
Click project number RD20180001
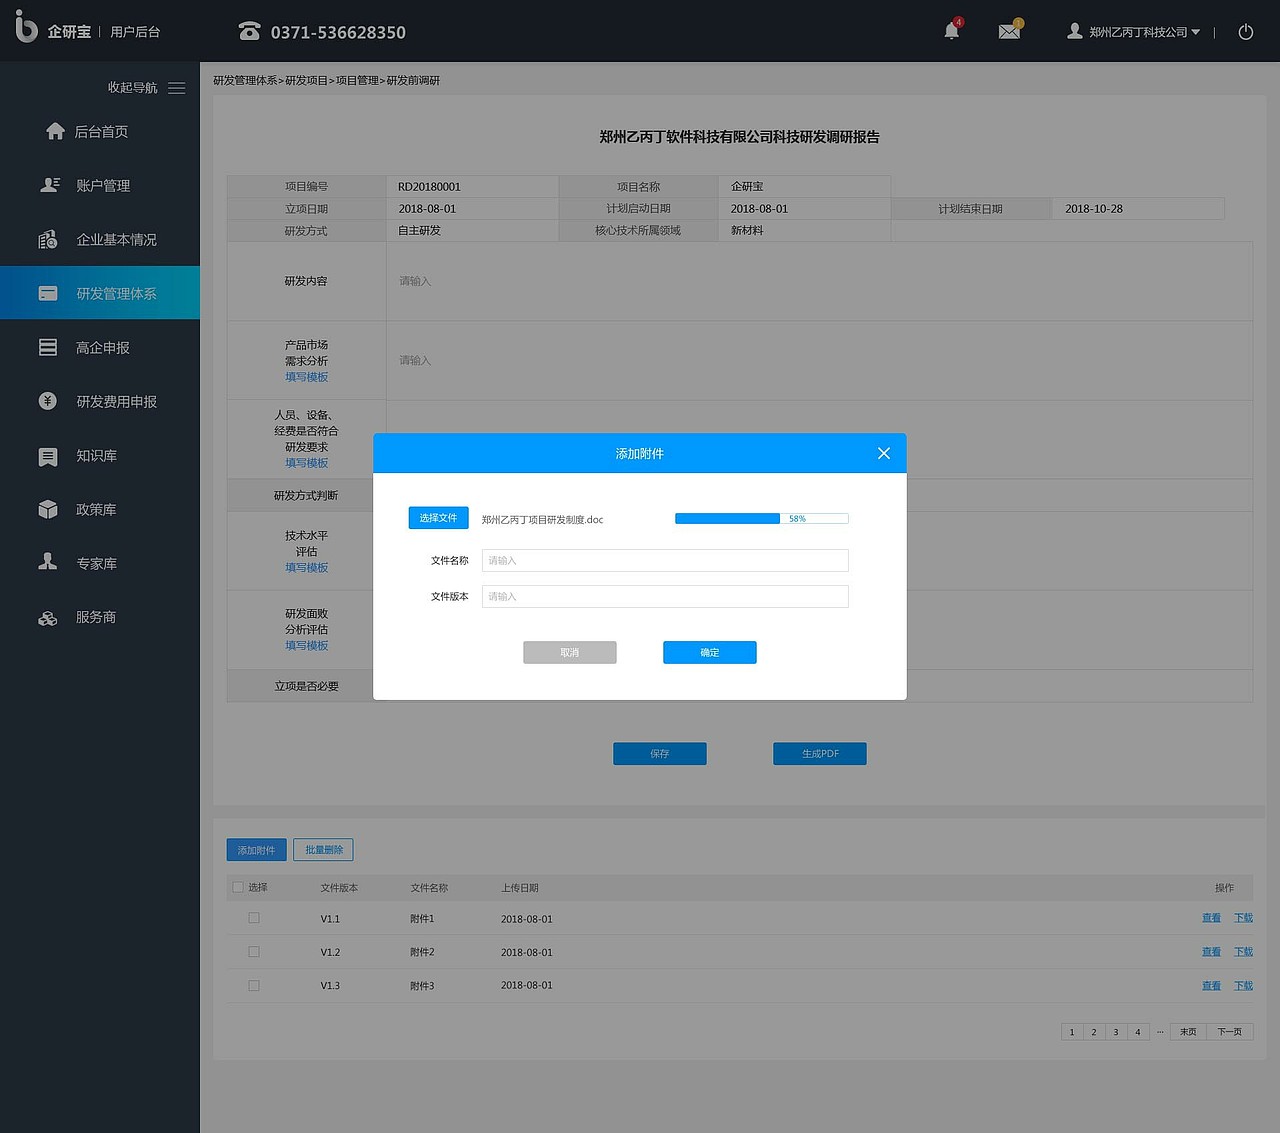pos(429,187)
